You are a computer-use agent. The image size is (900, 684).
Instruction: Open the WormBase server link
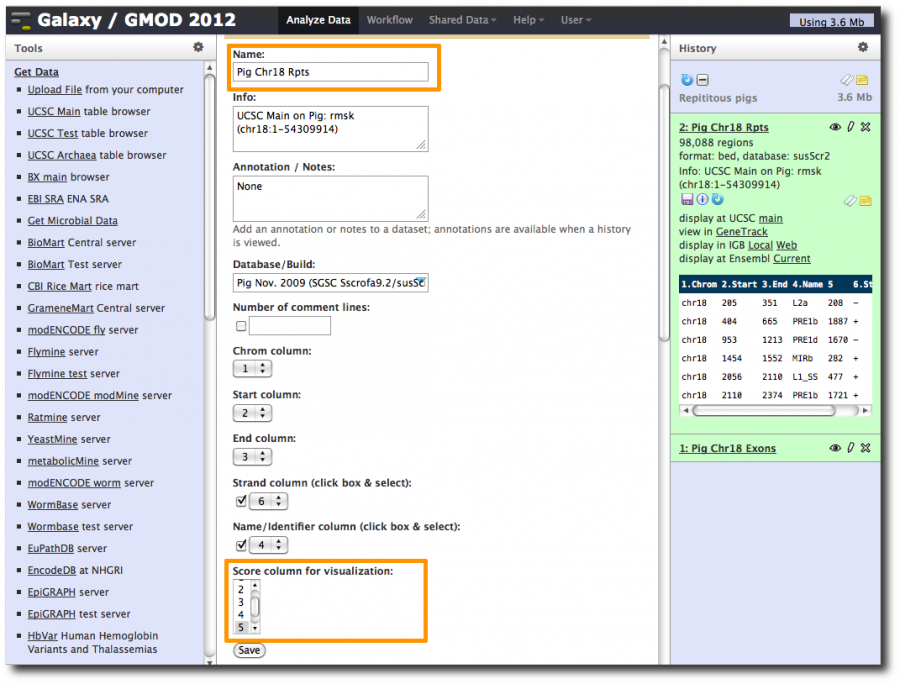(x=53, y=504)
